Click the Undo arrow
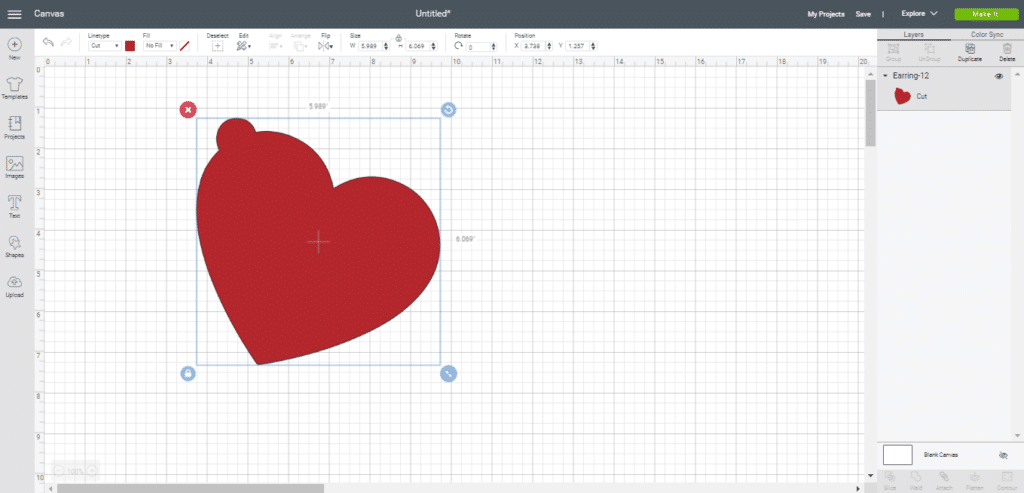The width and height of the screenshot is (1024, 493). [48, 43]
